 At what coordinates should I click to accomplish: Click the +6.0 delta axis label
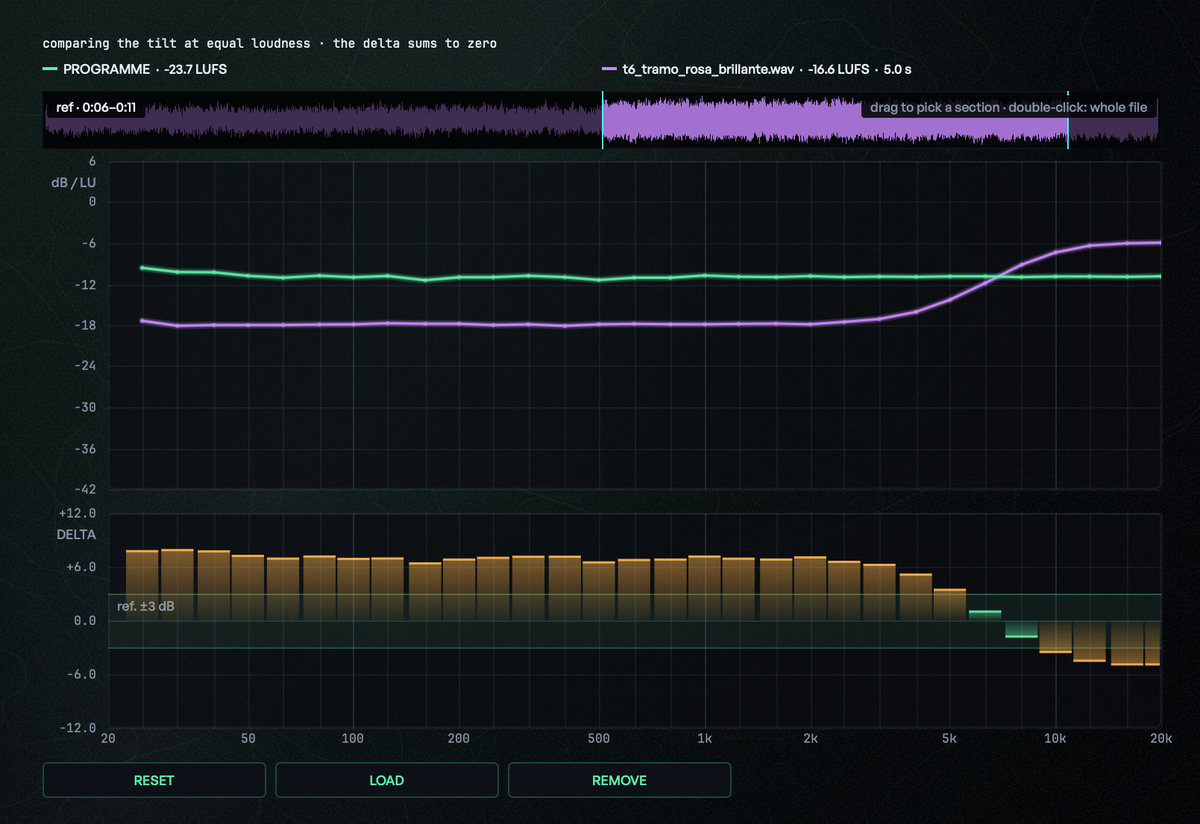tap(80, 566)
